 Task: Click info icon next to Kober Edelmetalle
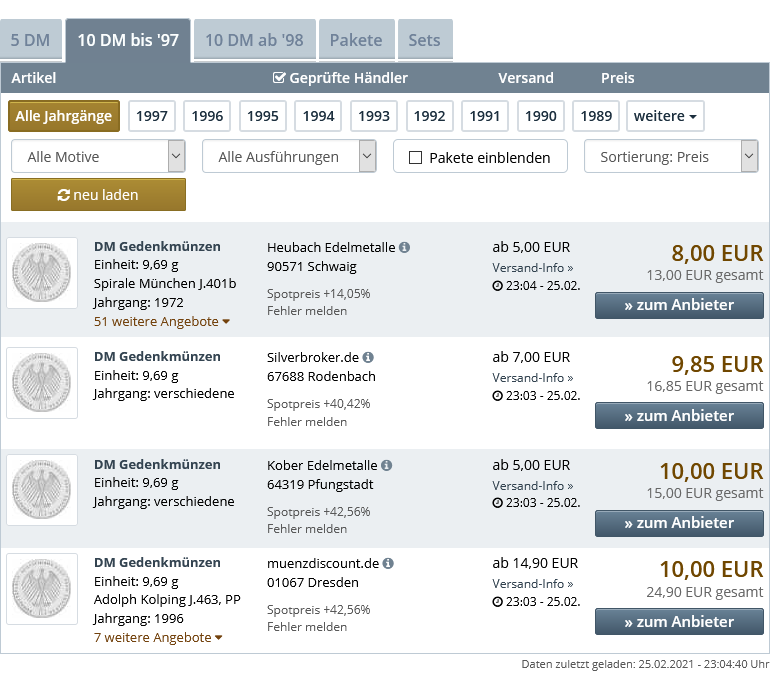point(387,466)
